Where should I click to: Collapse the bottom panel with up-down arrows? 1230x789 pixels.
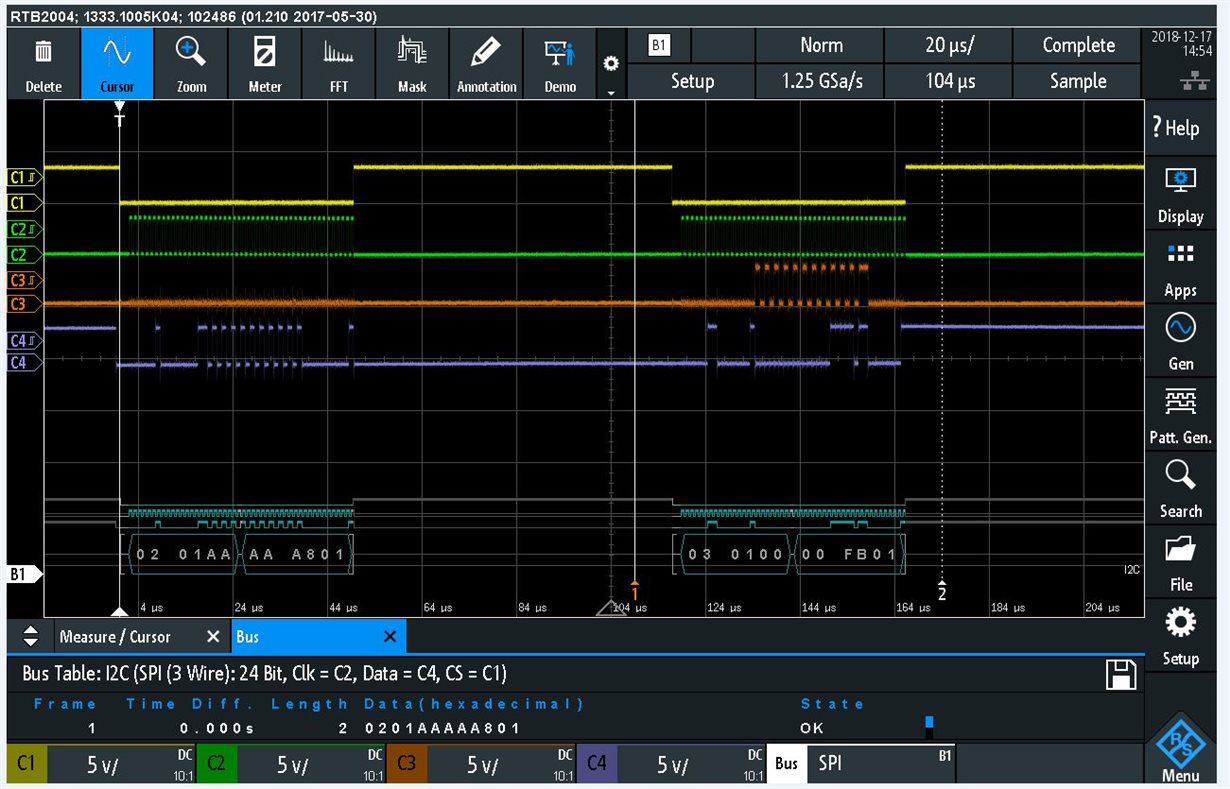pyautogui.click(x=30, y=636)
